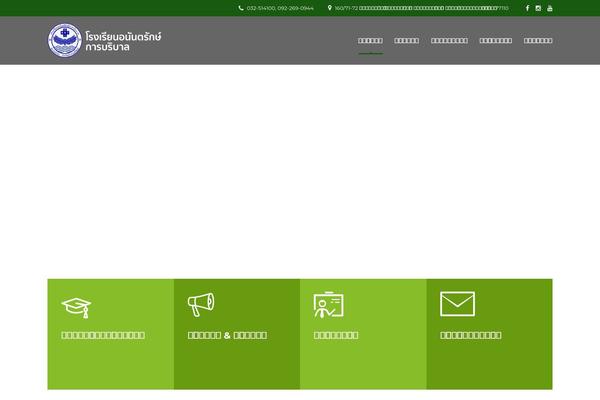This screenshot has width=600, height=400.
Task: Open the title under the envelope icon
Action: point(471,335)
